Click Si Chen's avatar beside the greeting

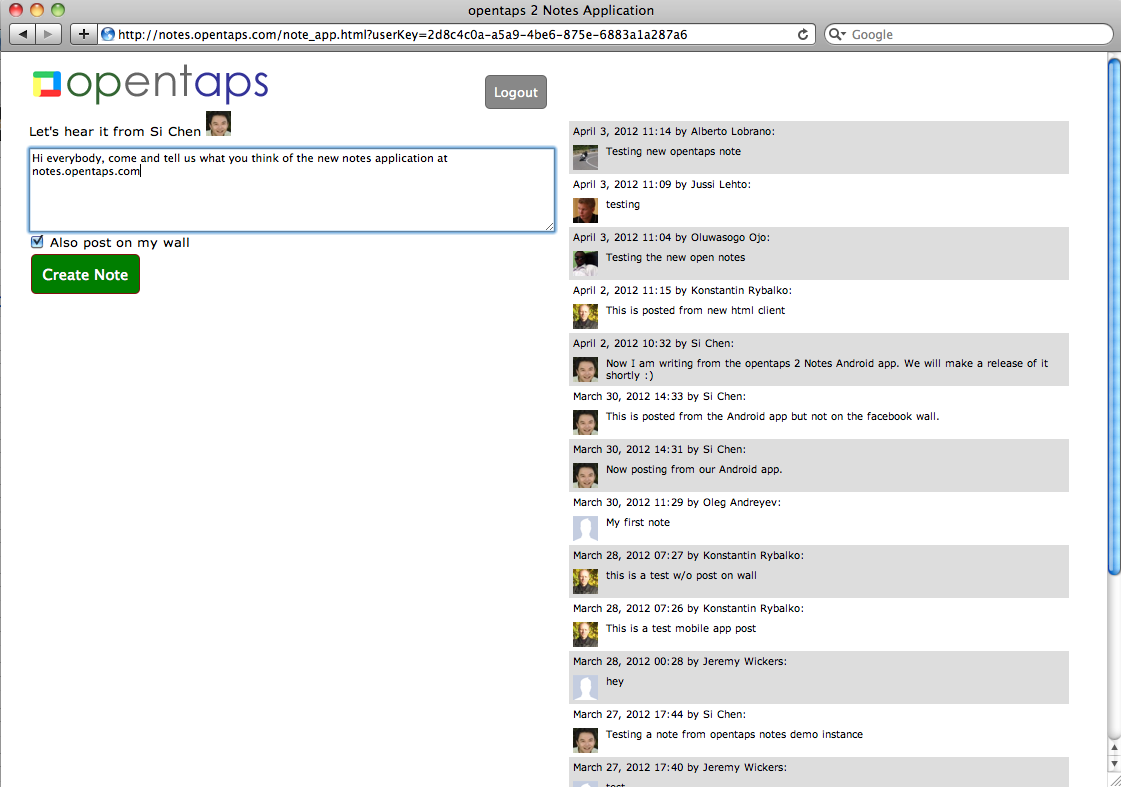click(x=218, y=124)
